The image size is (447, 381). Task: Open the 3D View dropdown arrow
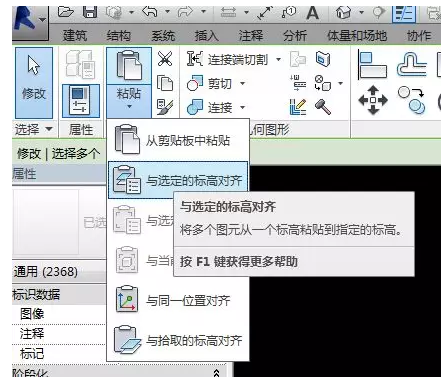(x=362, y=13)
